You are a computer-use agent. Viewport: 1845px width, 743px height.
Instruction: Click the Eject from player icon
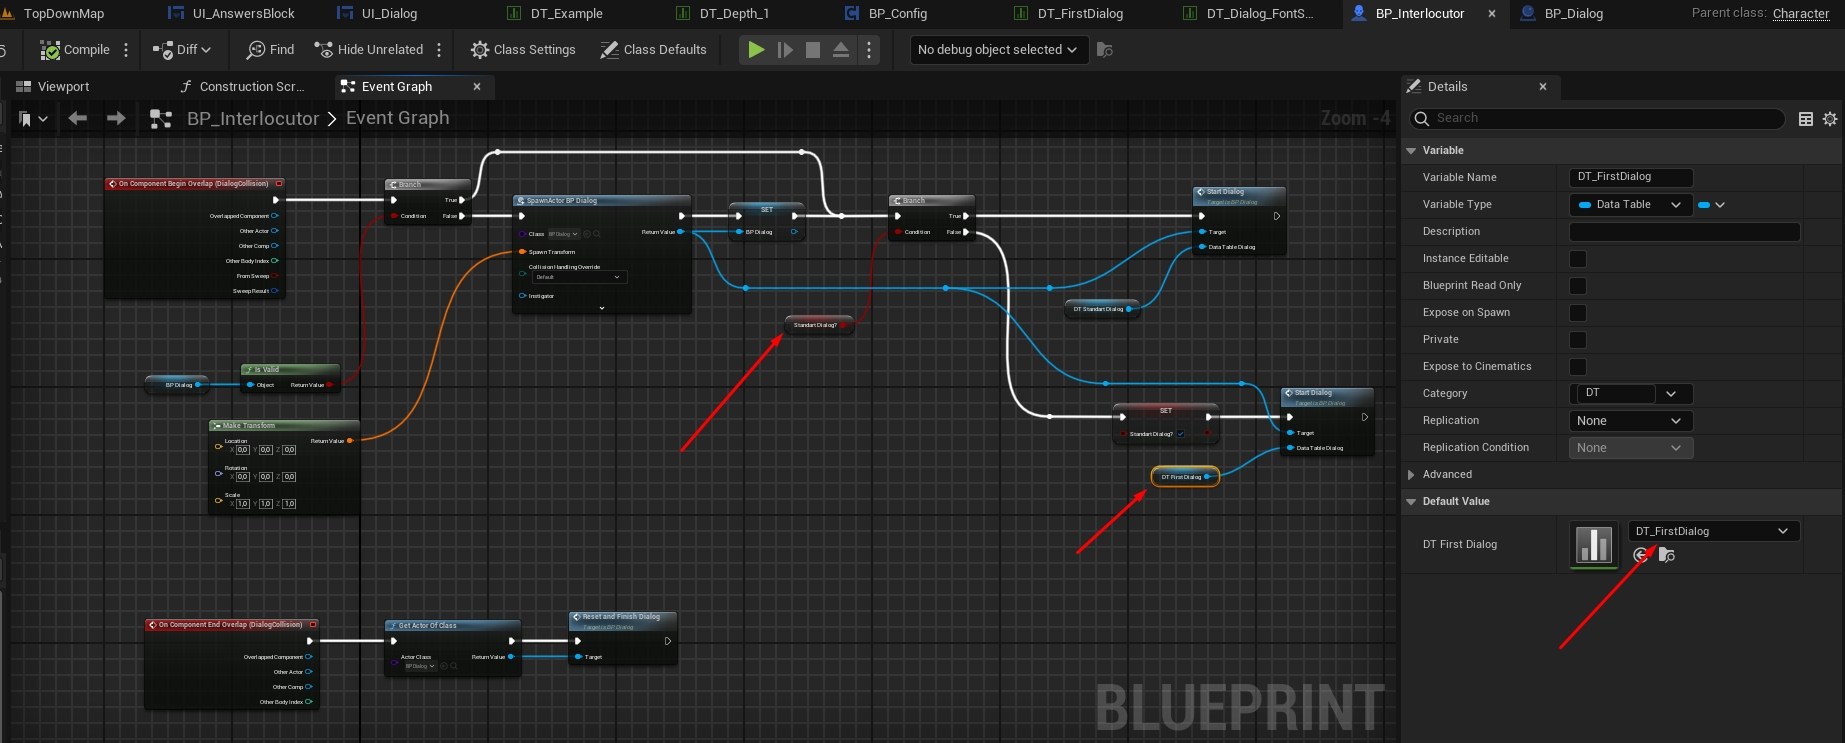841,50
